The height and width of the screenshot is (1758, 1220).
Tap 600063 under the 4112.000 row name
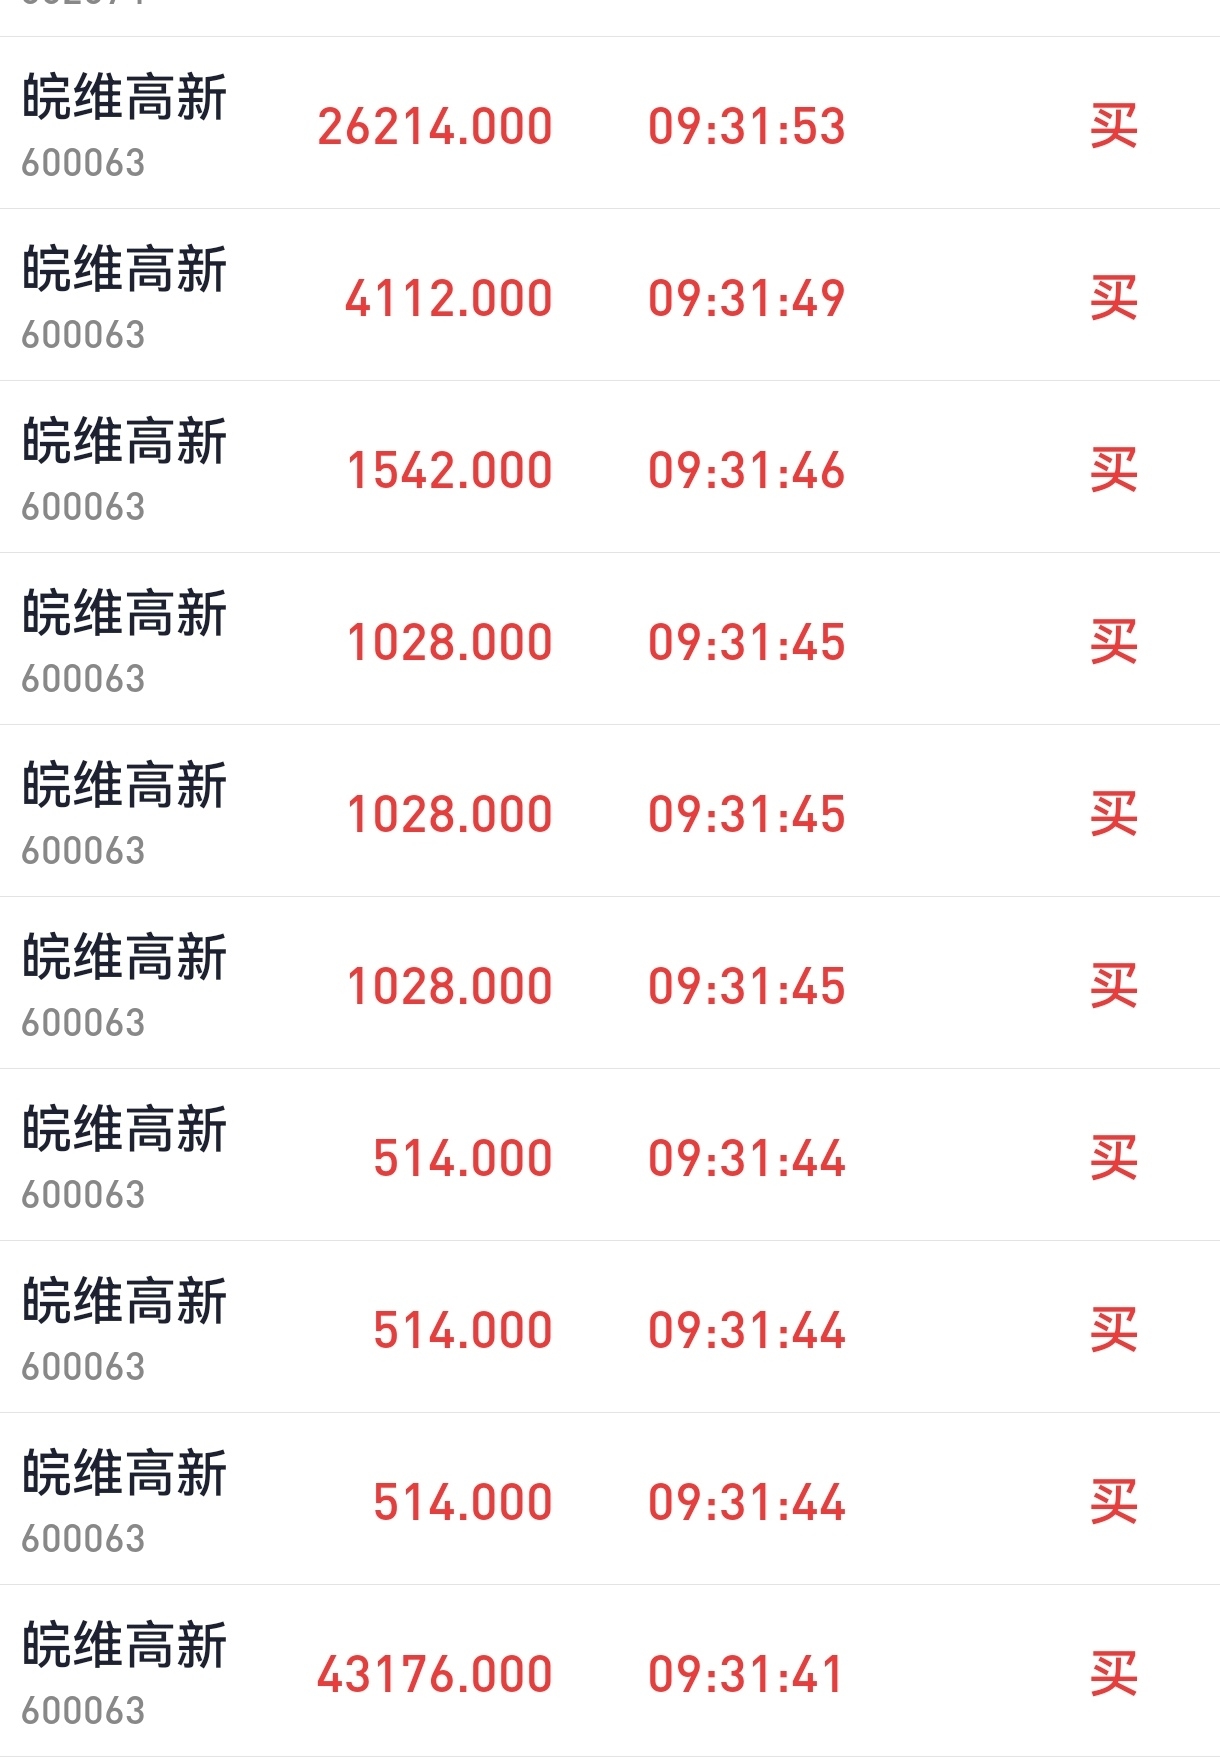click(83, 334)
